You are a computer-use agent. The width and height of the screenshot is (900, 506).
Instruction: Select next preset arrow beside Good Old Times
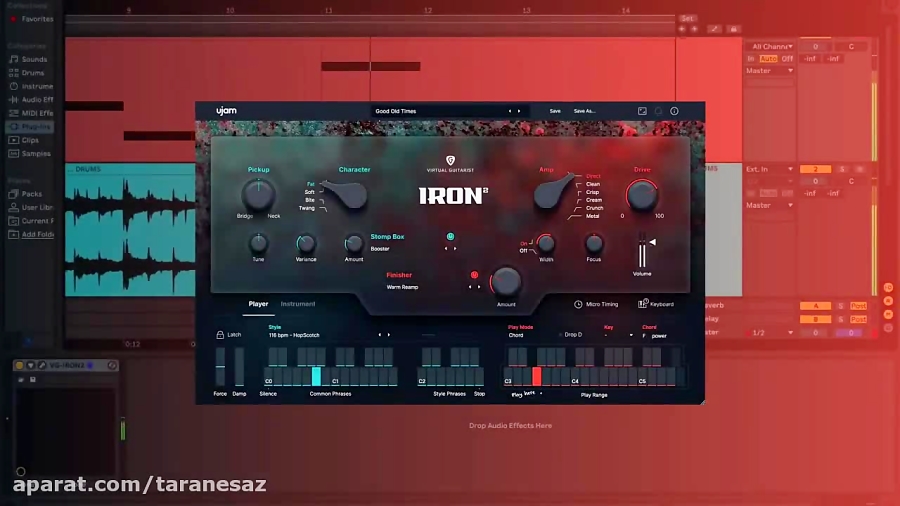coord(519,111)
